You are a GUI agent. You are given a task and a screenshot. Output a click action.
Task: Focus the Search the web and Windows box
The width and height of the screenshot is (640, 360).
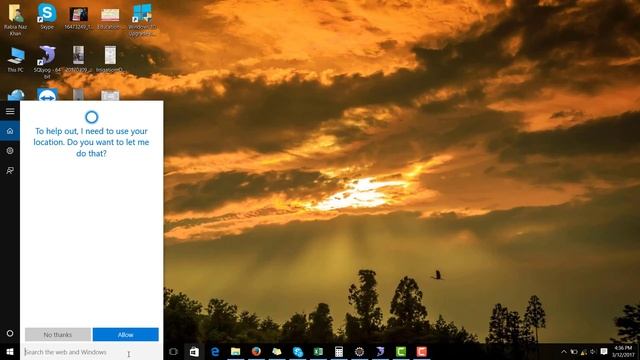91,351
